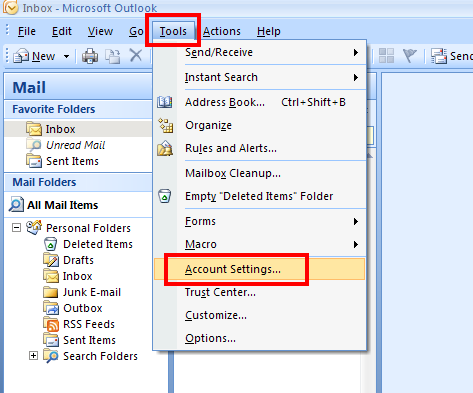This screenshot has height=393, width=473.
Task: Click the Outlook title bar icon
Action: (10, 7)
